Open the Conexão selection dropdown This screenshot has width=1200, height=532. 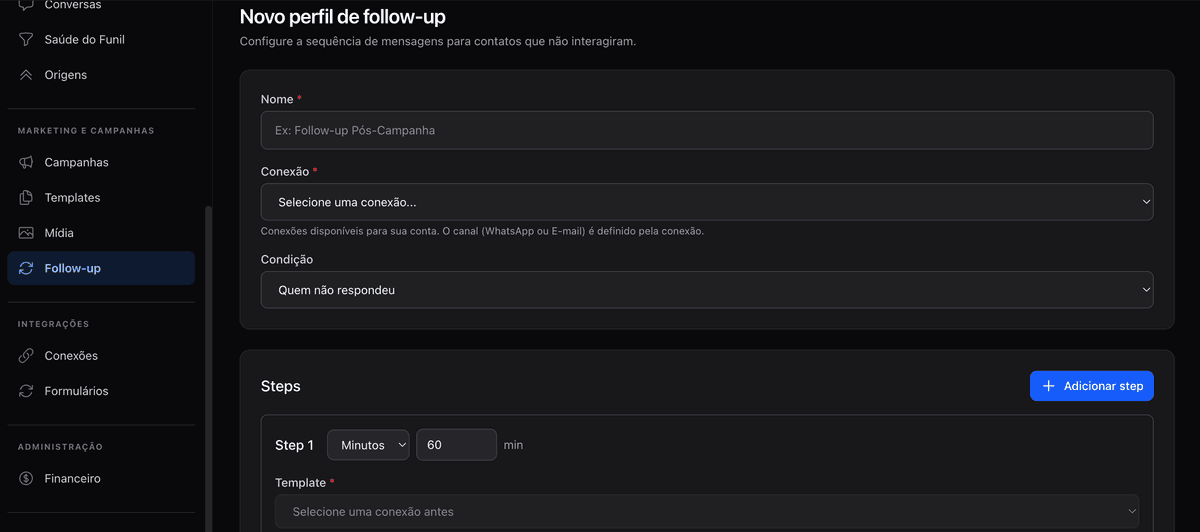click(706, 202)
